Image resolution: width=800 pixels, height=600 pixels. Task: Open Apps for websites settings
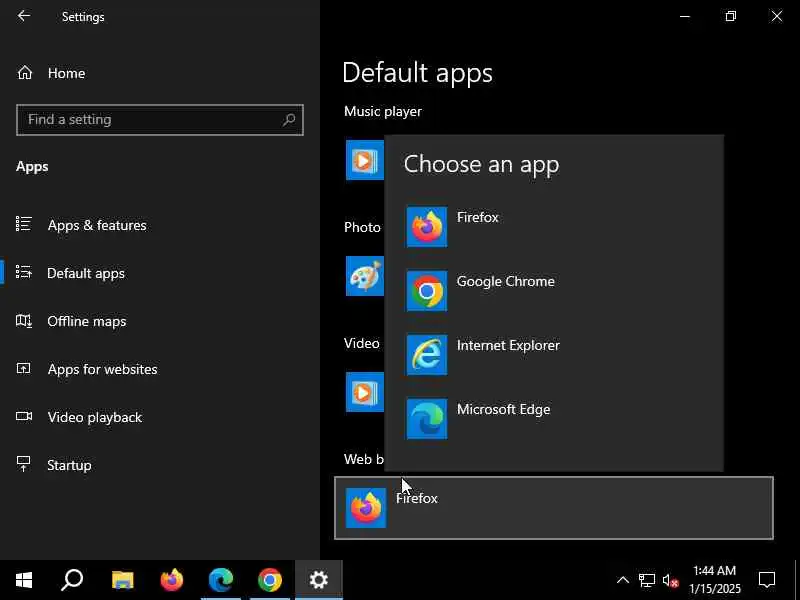103,369
